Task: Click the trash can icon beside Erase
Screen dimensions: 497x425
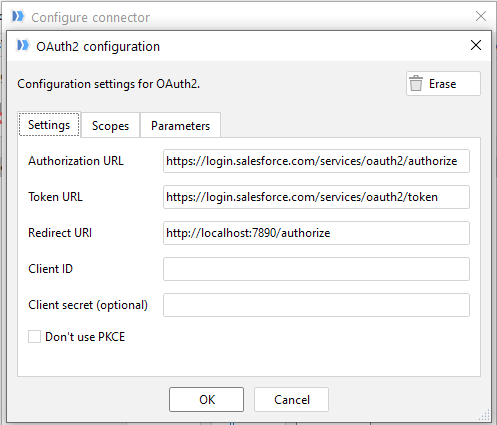Action: [x=416, y=83]
